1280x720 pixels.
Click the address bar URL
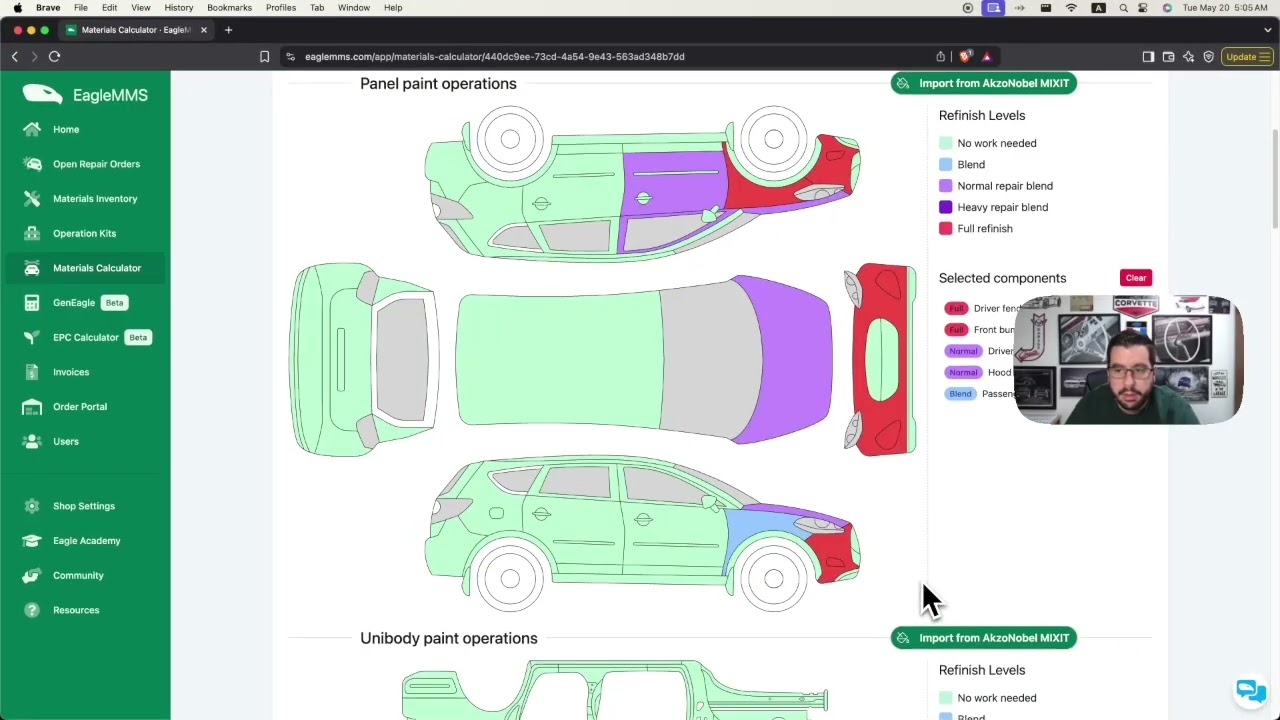(495, 57)
